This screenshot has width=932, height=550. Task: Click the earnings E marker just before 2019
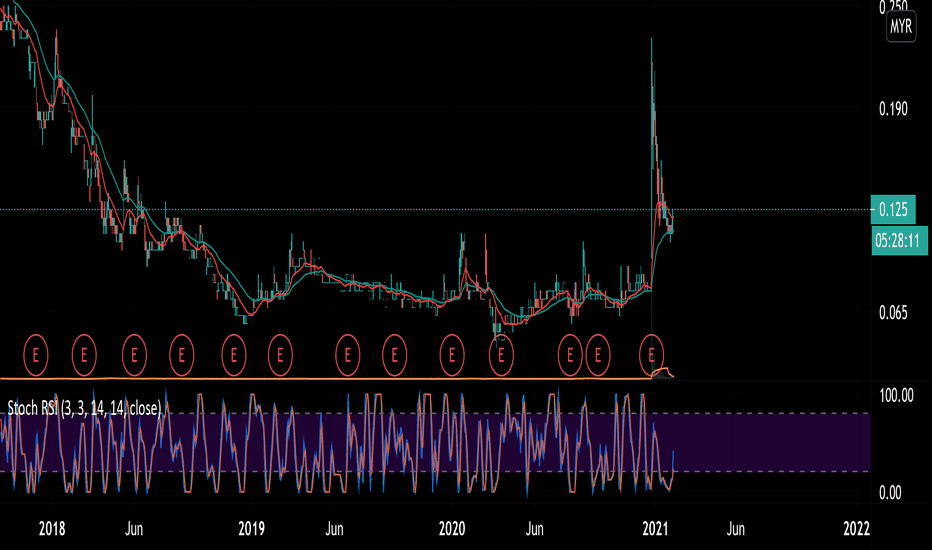(x=234, y=356)
